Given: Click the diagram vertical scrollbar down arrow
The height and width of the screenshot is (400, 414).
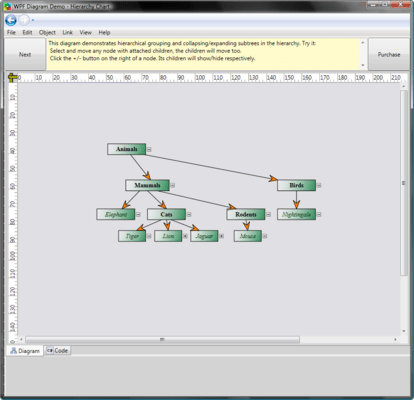Looking at the screenshot, I should pyautogui.click(x=404, y=331).
